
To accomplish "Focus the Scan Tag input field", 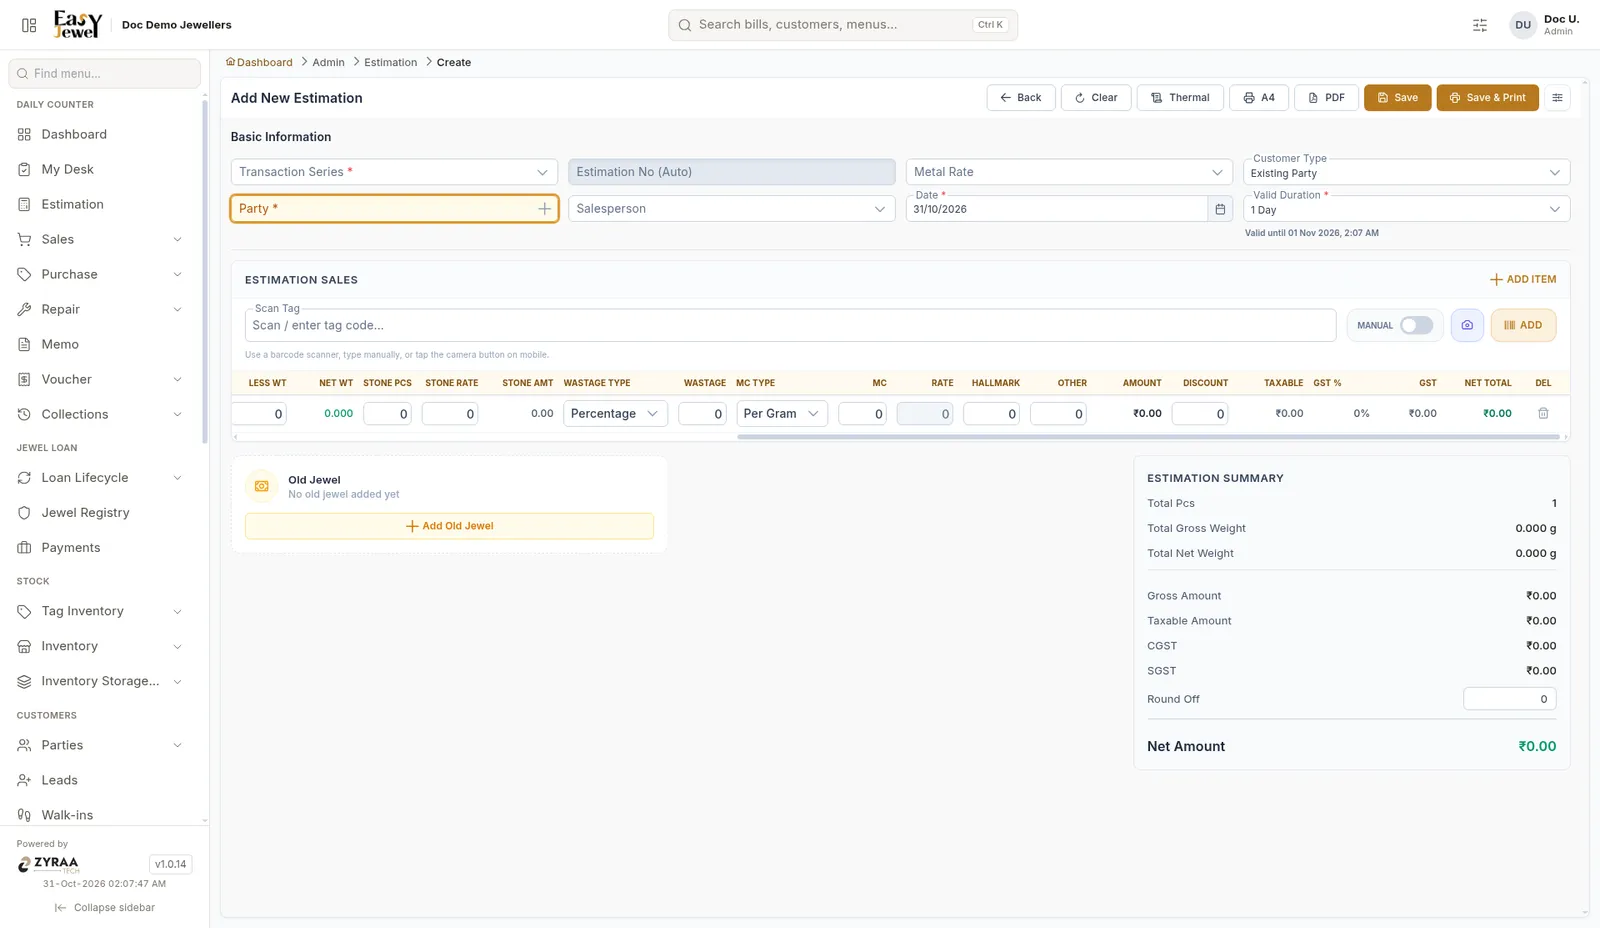I will pos(790,325).
